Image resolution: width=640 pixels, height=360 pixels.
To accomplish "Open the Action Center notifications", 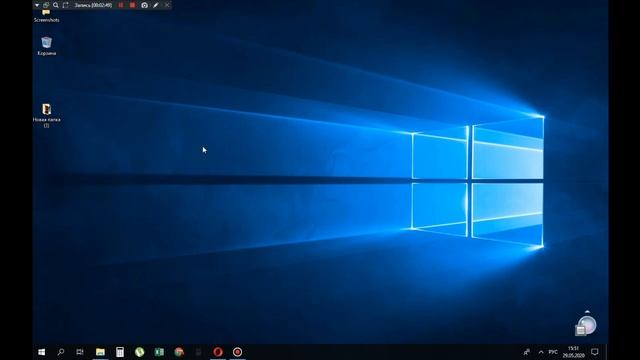I will (x=595, y=352).
